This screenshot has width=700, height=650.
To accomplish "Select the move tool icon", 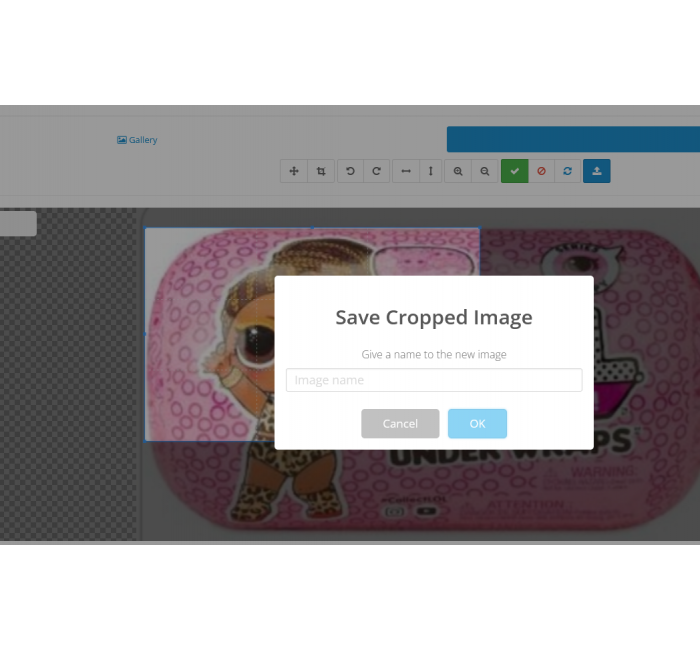I will click(294, 171).
